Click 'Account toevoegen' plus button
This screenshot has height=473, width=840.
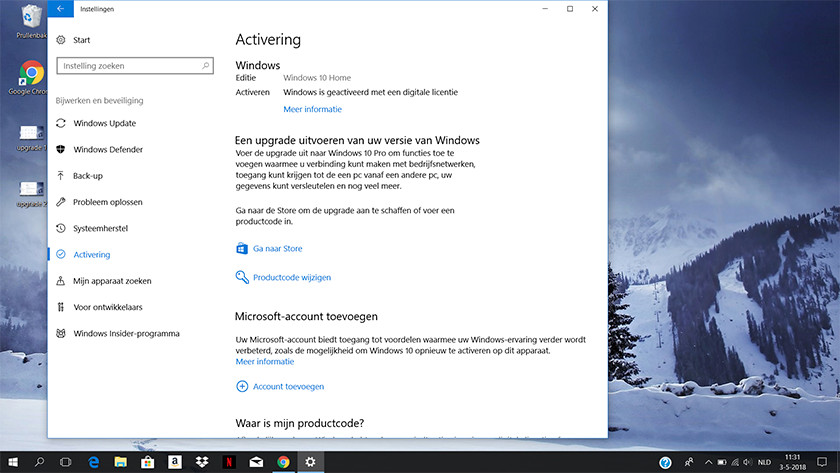tap(242, 386)
